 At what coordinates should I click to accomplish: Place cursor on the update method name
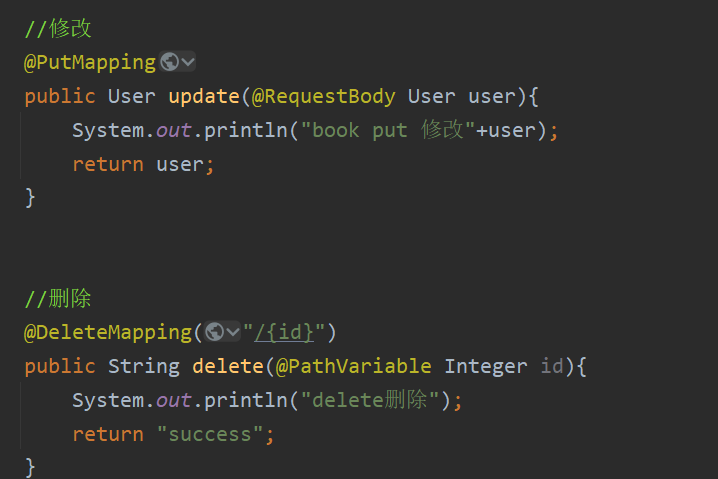[204, 96]
